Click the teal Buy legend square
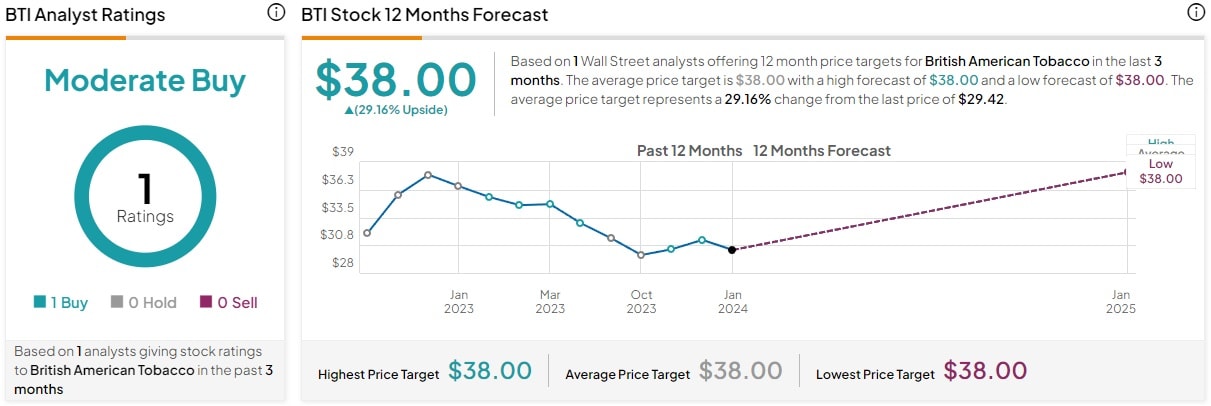 pos(39,302)
